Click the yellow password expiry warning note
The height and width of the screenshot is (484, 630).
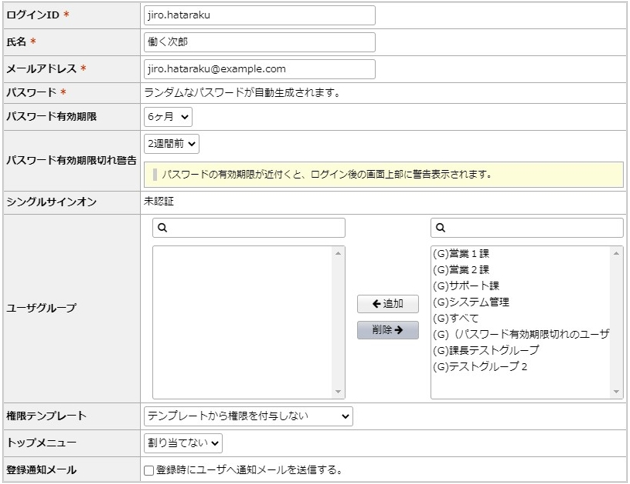[384, 175]
